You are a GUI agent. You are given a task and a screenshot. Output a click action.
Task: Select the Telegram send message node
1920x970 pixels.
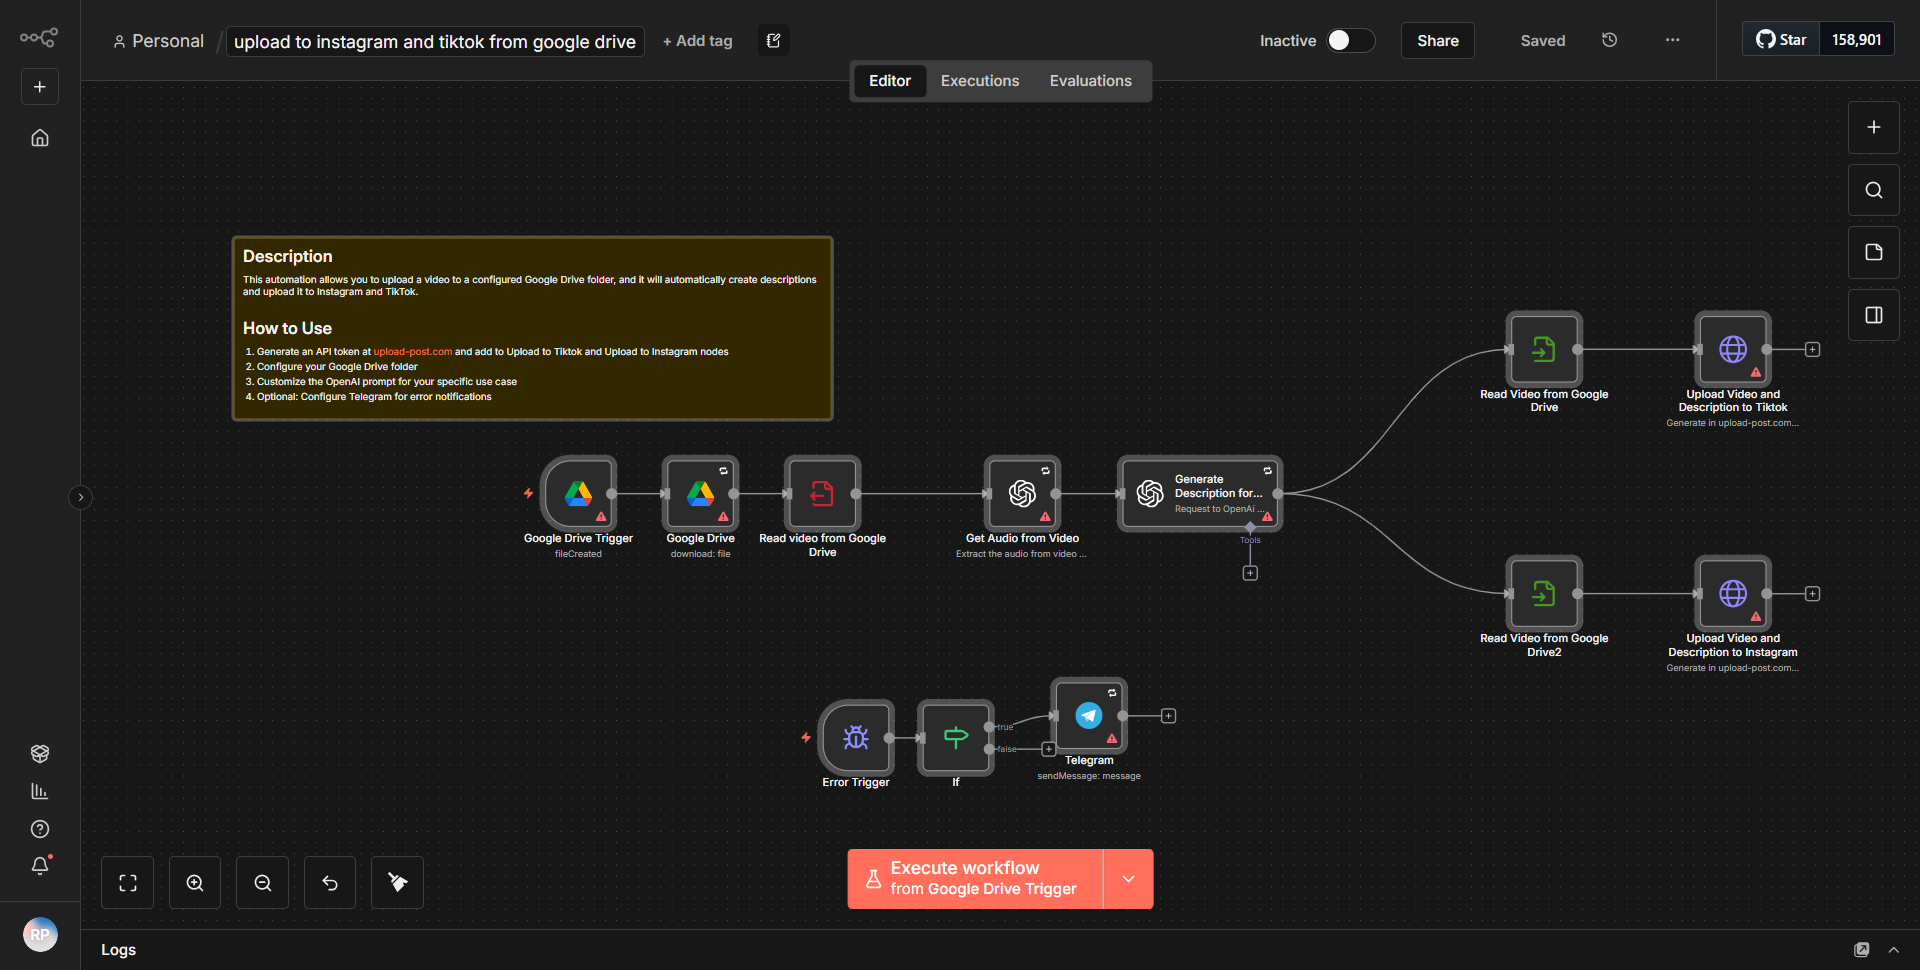click(1089, 716)
